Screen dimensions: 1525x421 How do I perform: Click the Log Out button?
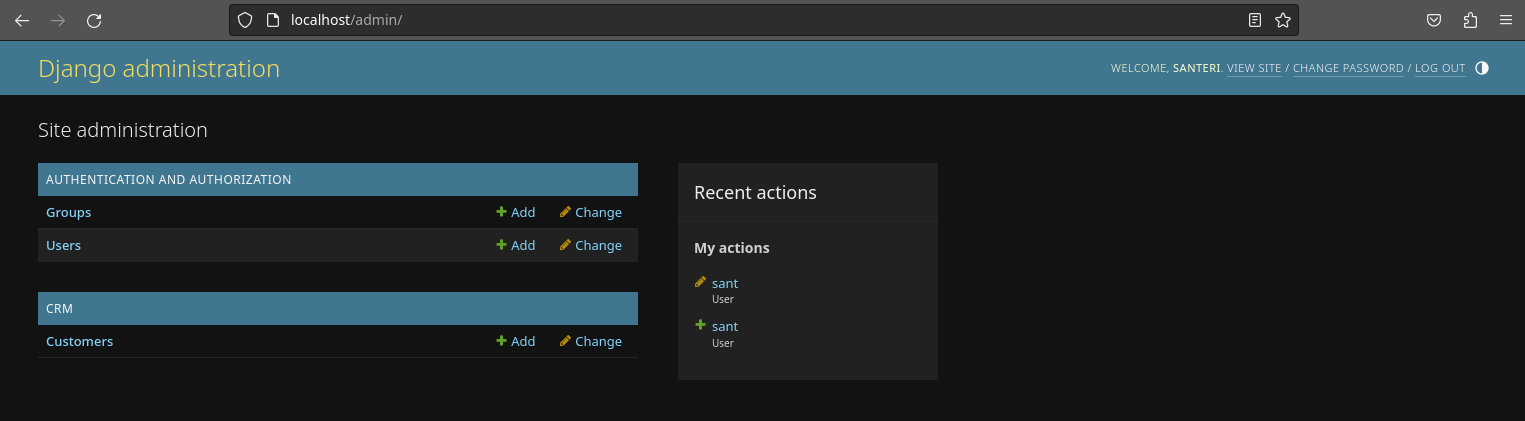(1440, 69)
